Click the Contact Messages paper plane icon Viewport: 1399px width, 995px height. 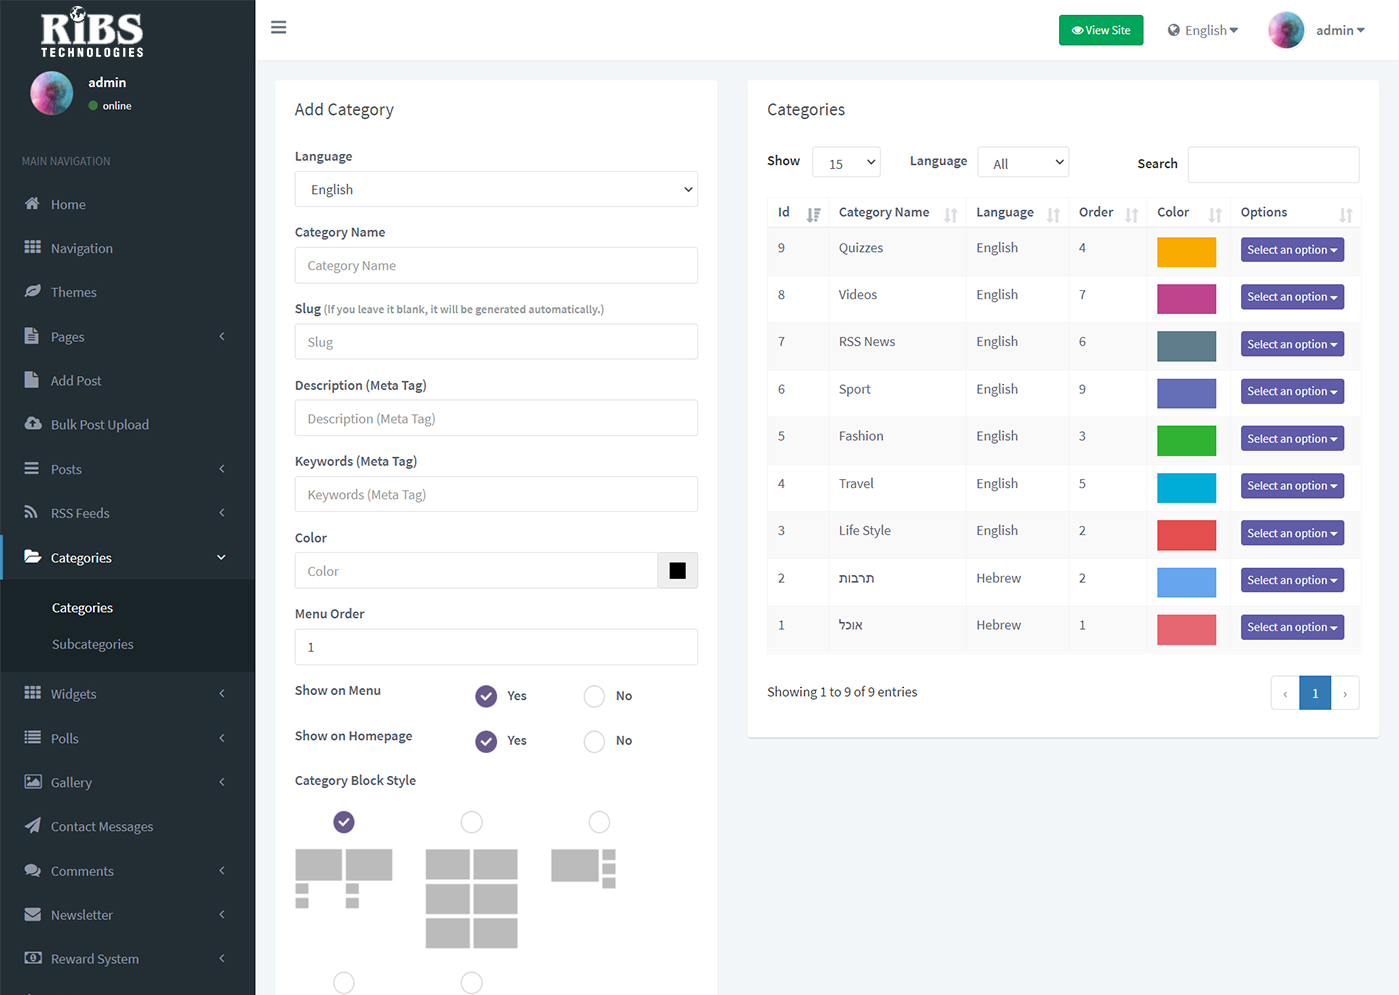[x=32, y=826]
